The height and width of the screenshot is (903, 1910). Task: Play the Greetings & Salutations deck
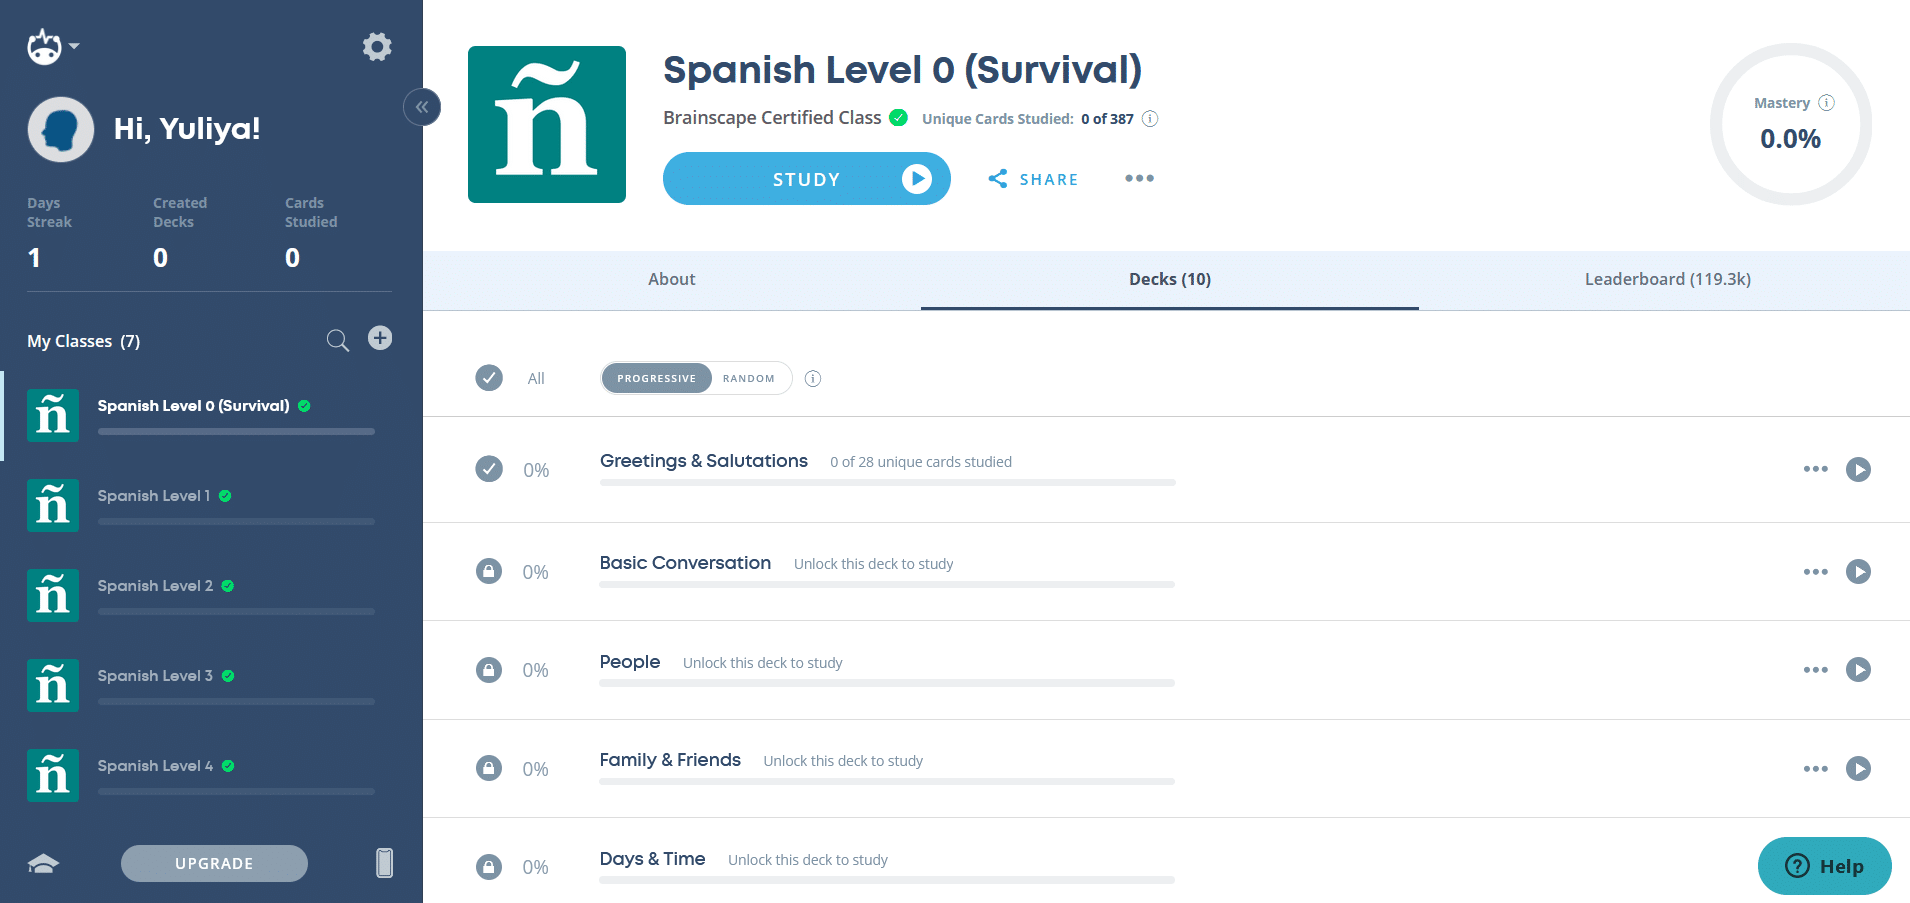[1858, 470]
